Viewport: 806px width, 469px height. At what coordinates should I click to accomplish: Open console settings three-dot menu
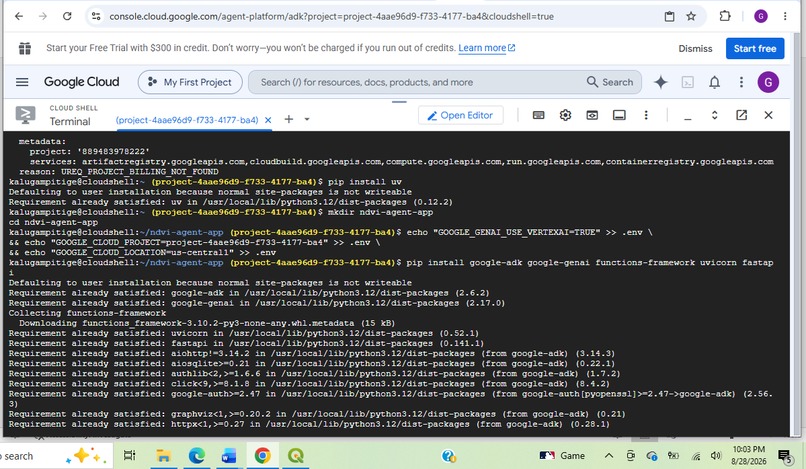point(741,82)
